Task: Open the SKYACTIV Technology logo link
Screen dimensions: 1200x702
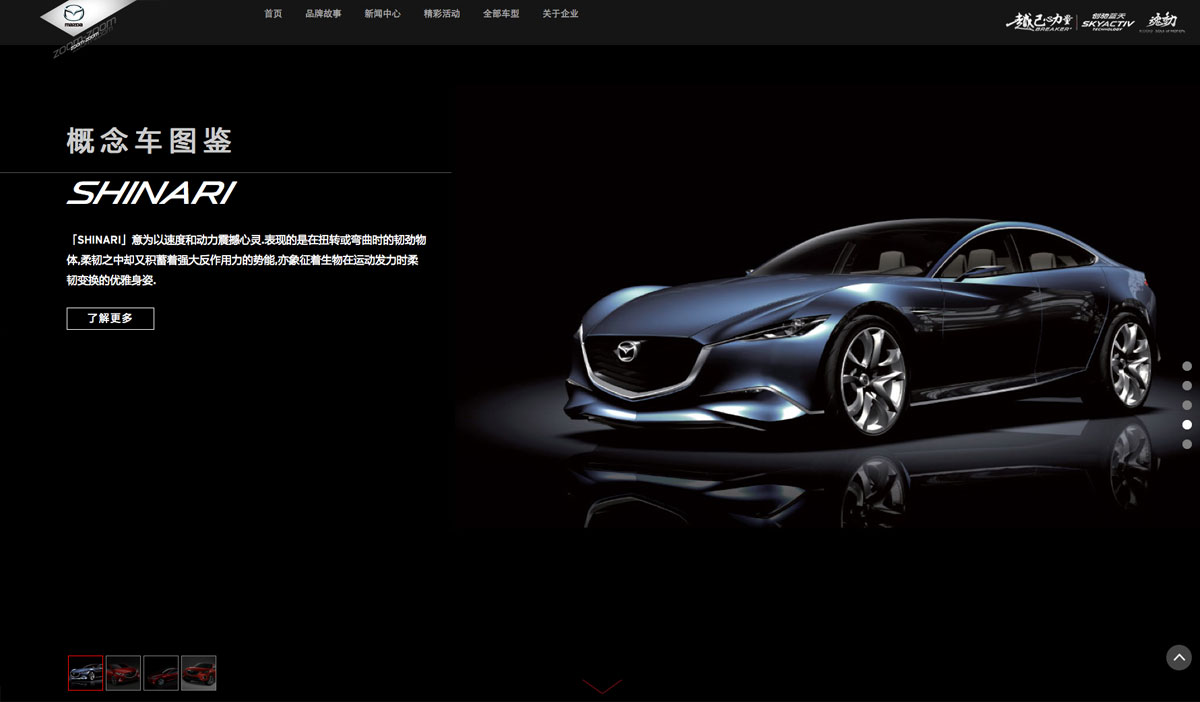Action: 1108,21
